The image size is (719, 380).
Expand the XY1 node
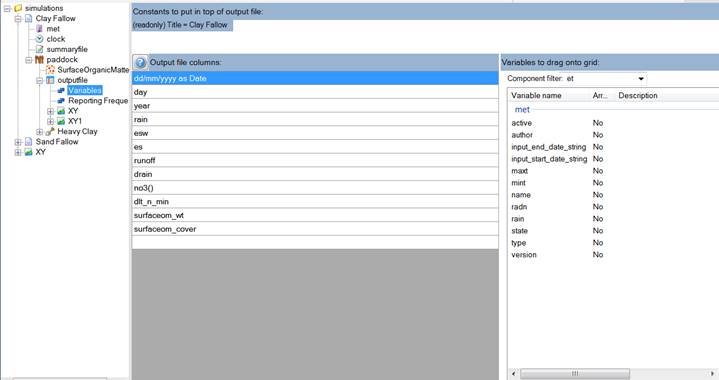click(50, 121)
